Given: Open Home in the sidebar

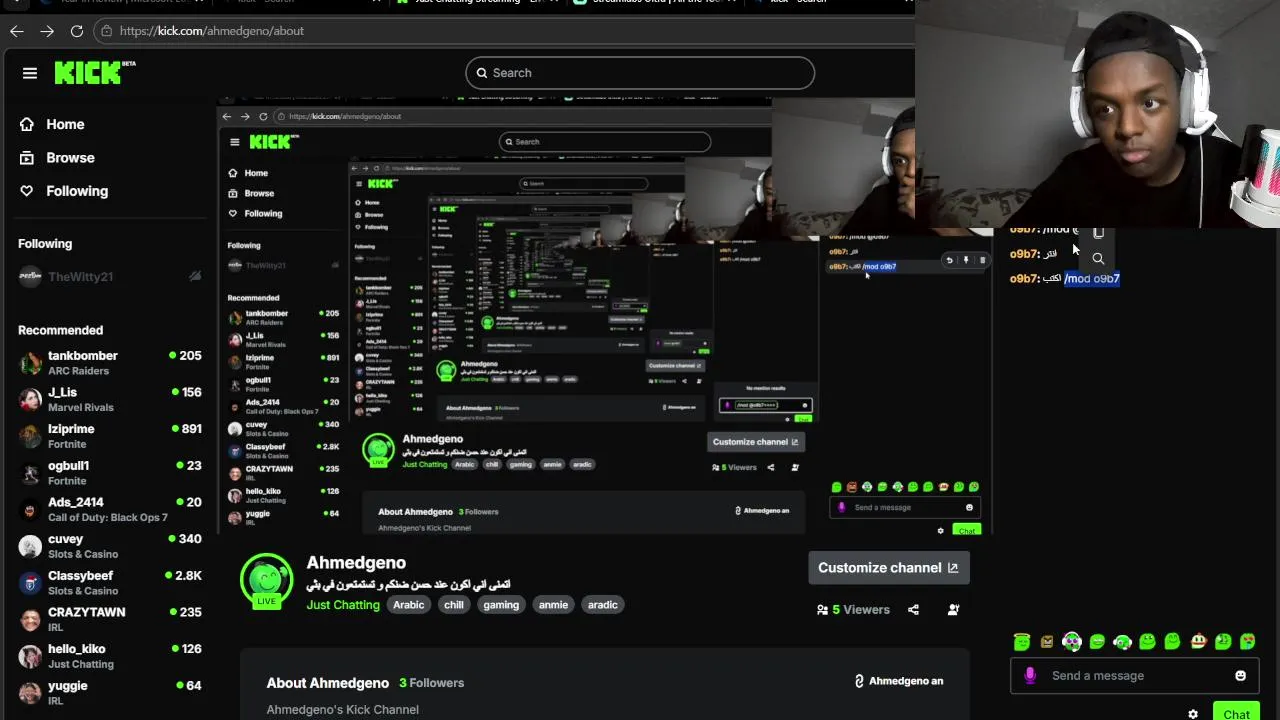Looking at the screenshot, I should [52, 124].
